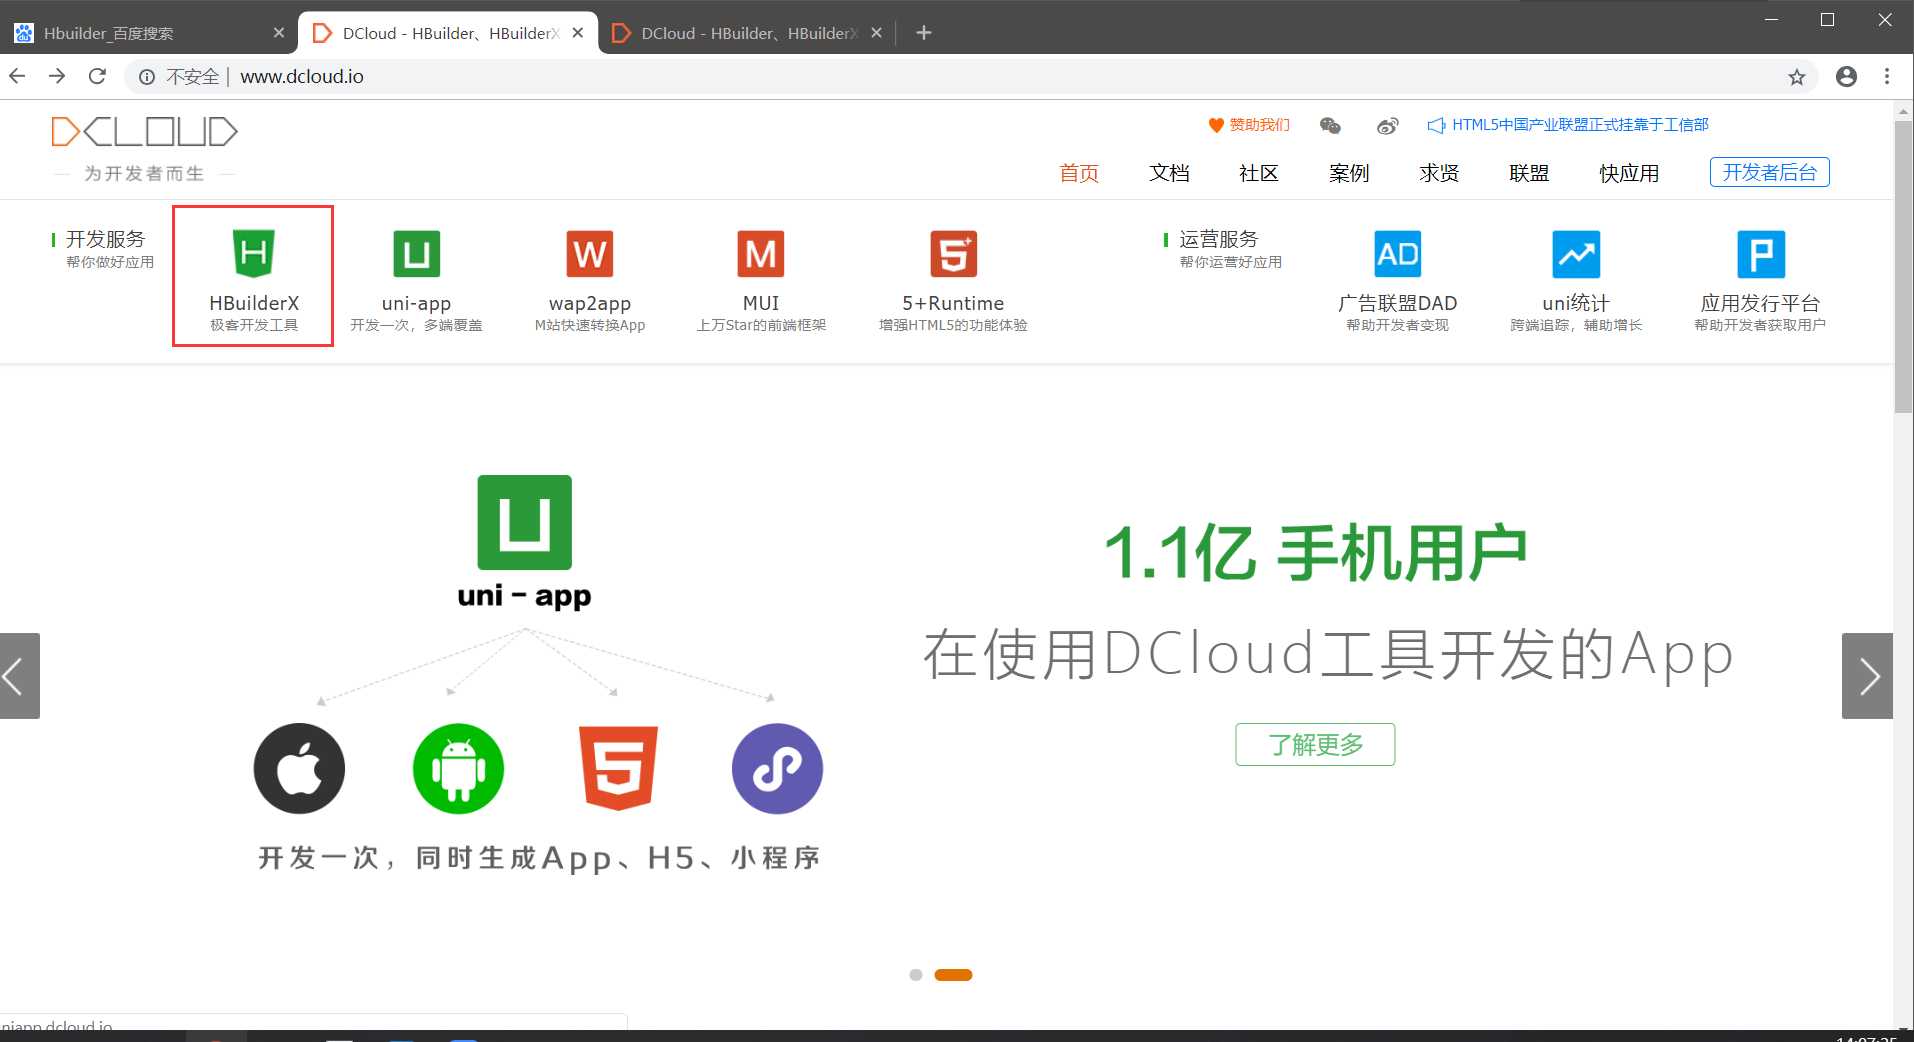Click the 运营服务 section heading
The image size is (1914, 1042).
[x=1219, y=239]
